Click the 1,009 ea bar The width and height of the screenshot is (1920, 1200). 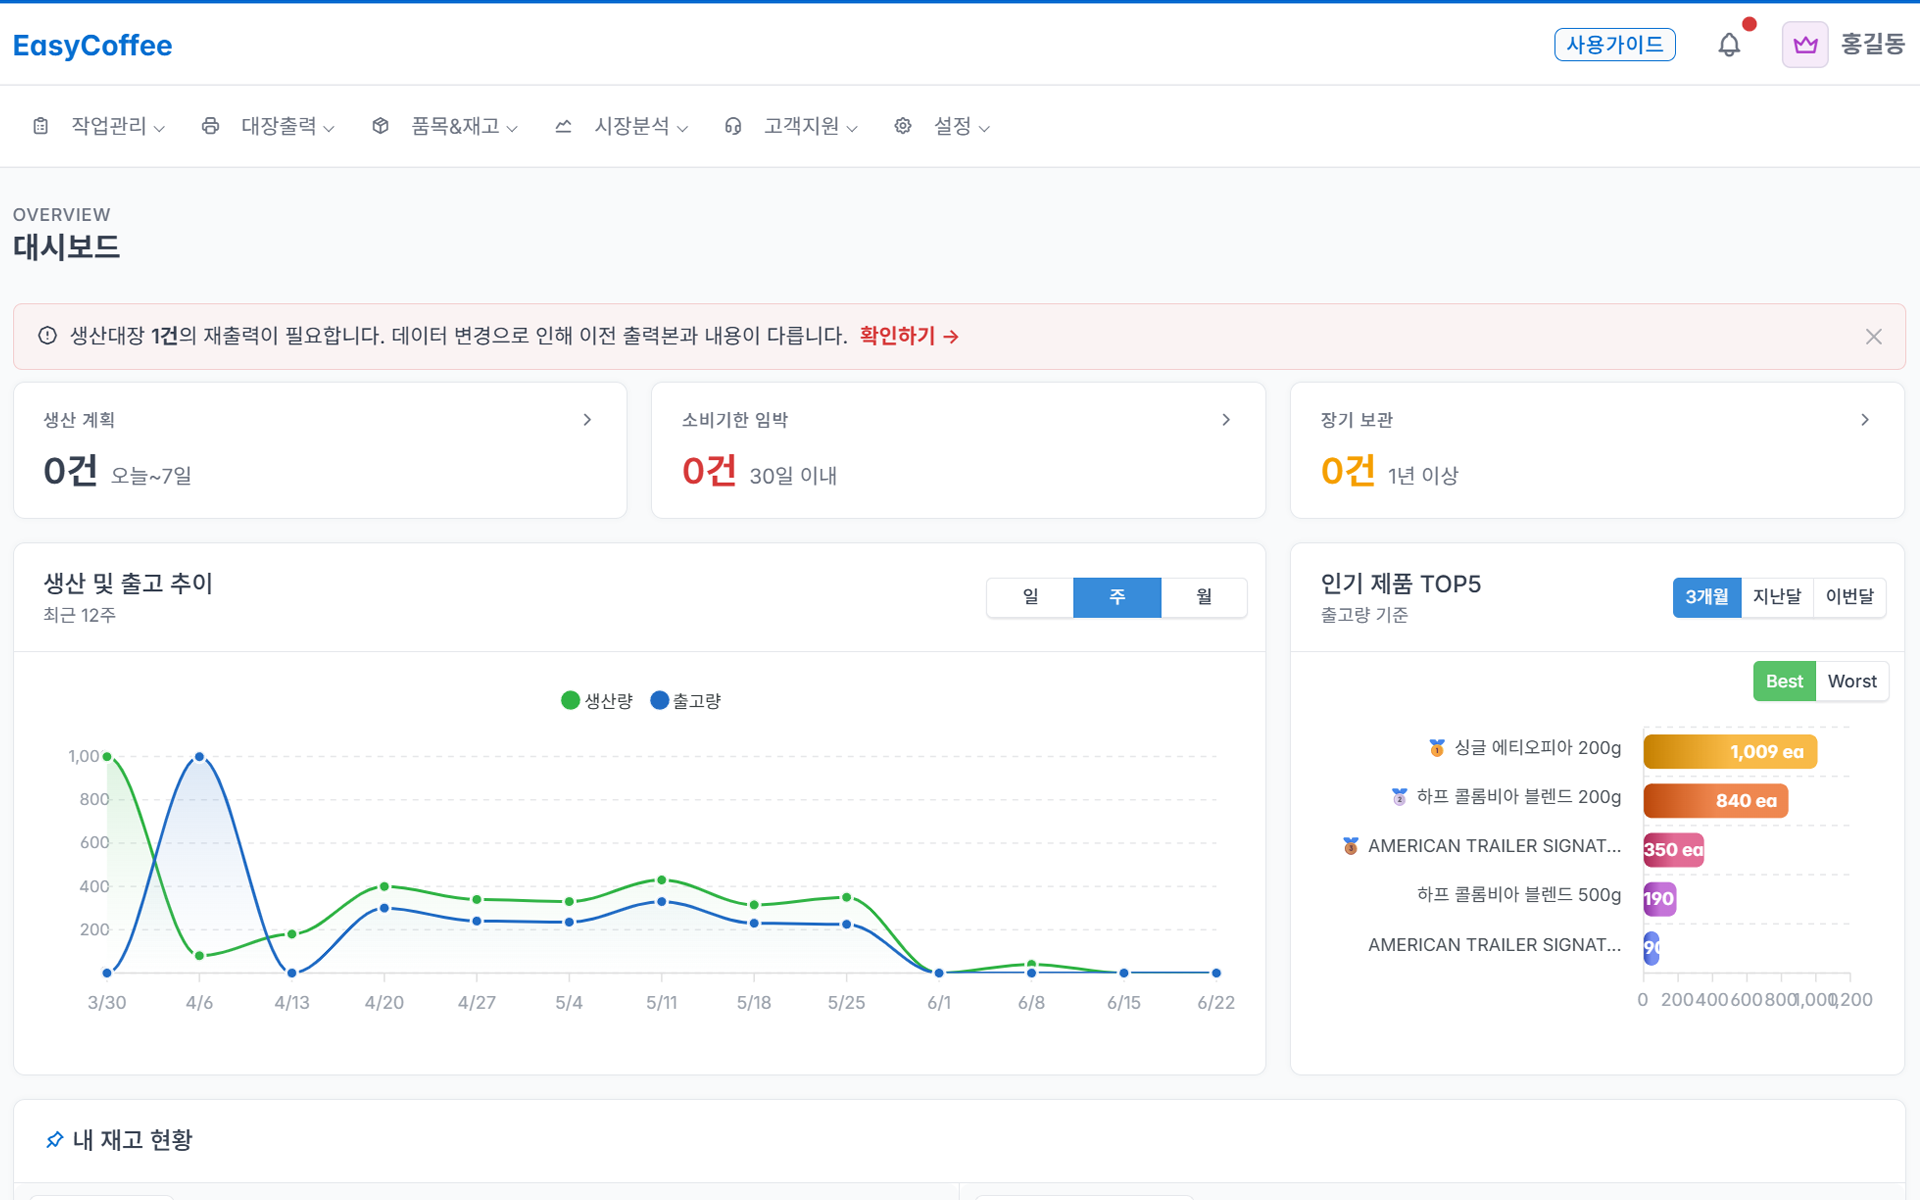pyautogui.click(x=1730, y=752)
